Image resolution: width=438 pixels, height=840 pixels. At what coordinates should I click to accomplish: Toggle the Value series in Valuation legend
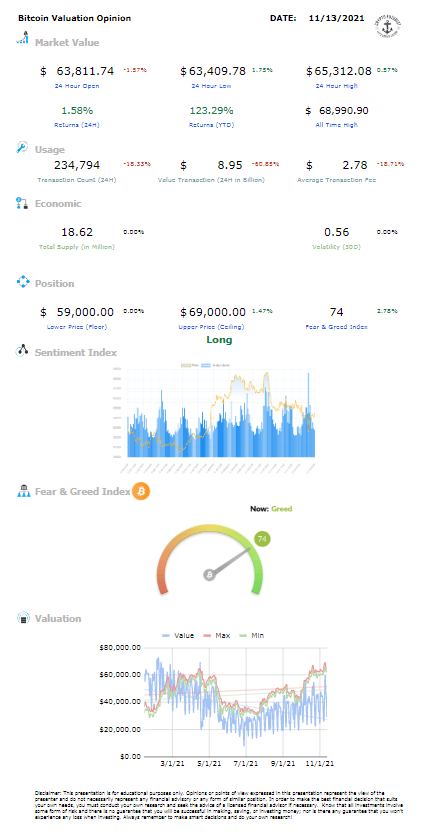click(x=178, y=635)
